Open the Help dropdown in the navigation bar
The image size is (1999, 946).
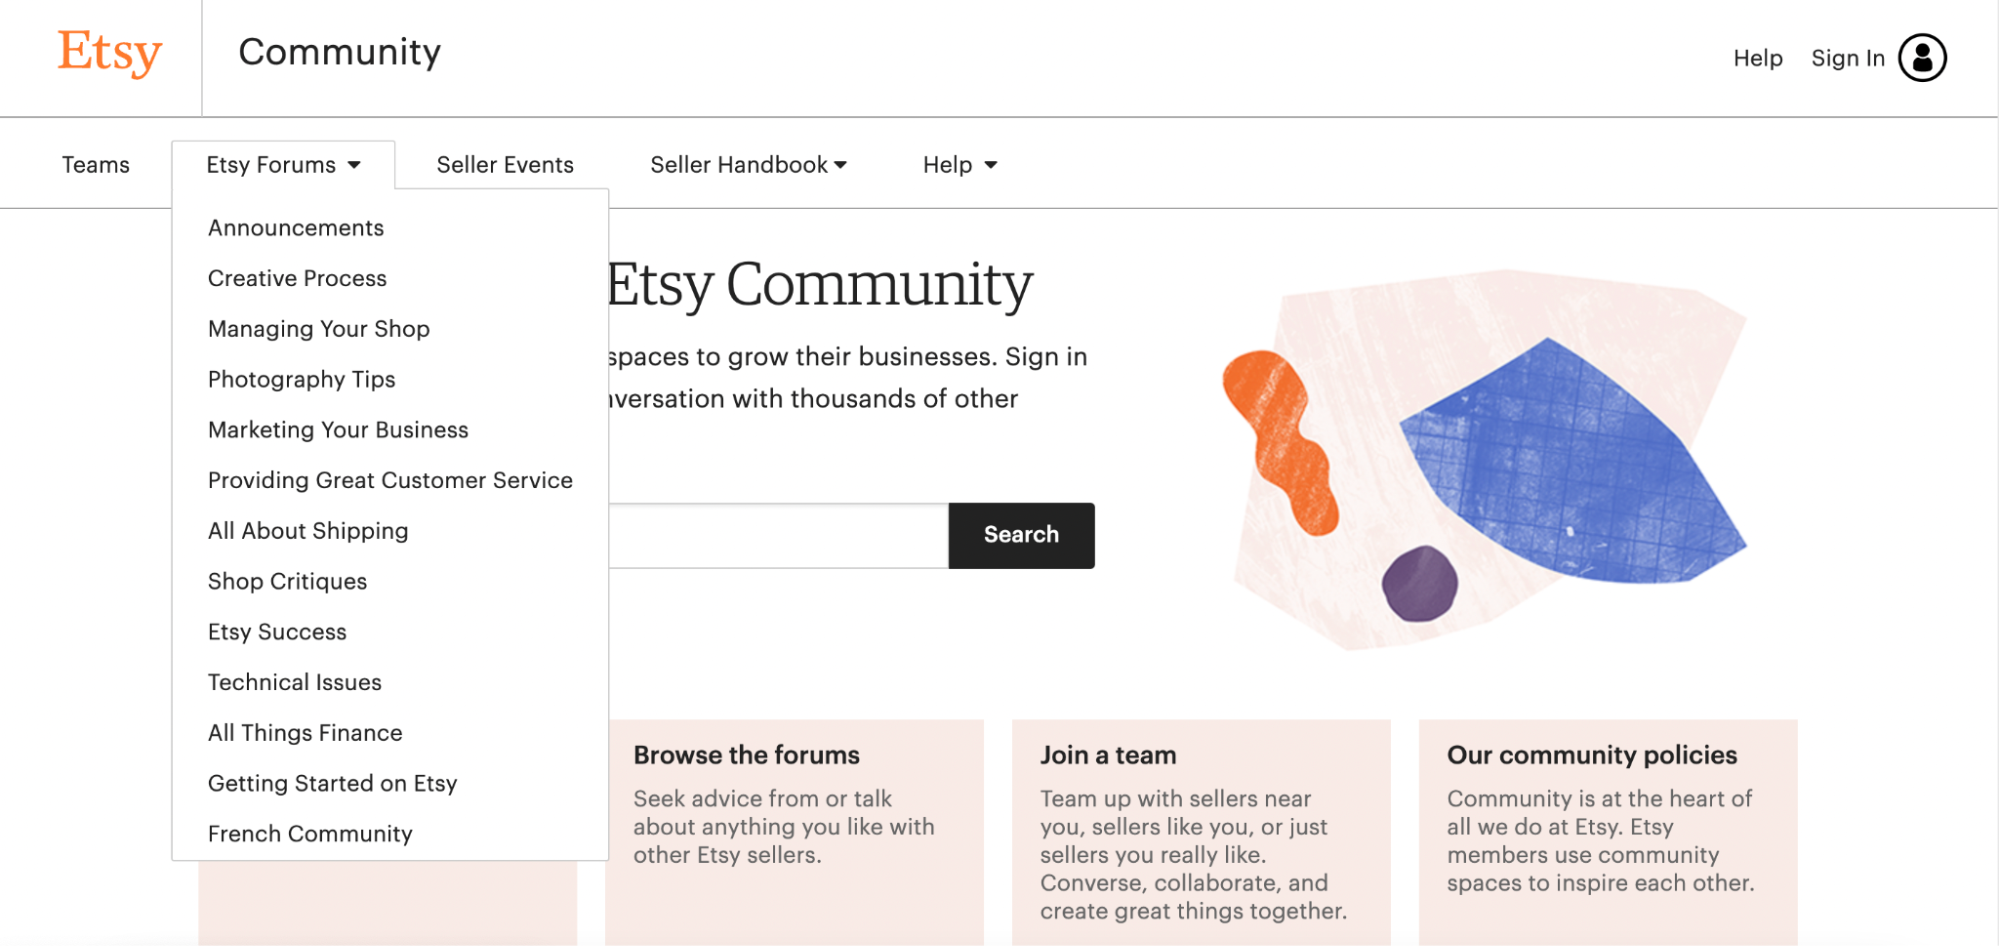957,164
